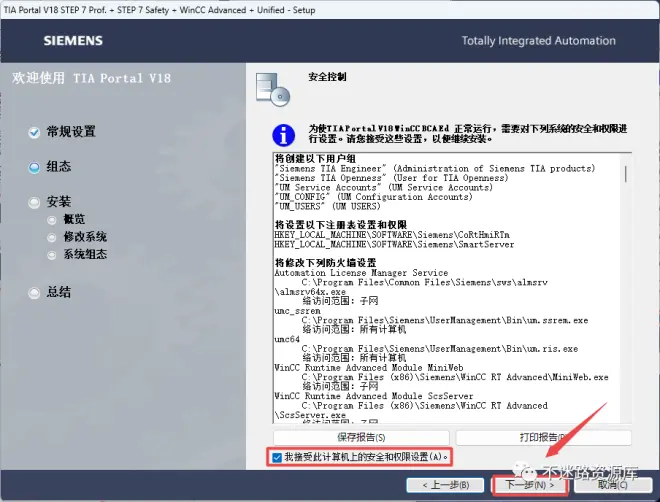Click the WinCC Runtime Advanced Module MiniWeb line

pos(369,368)
